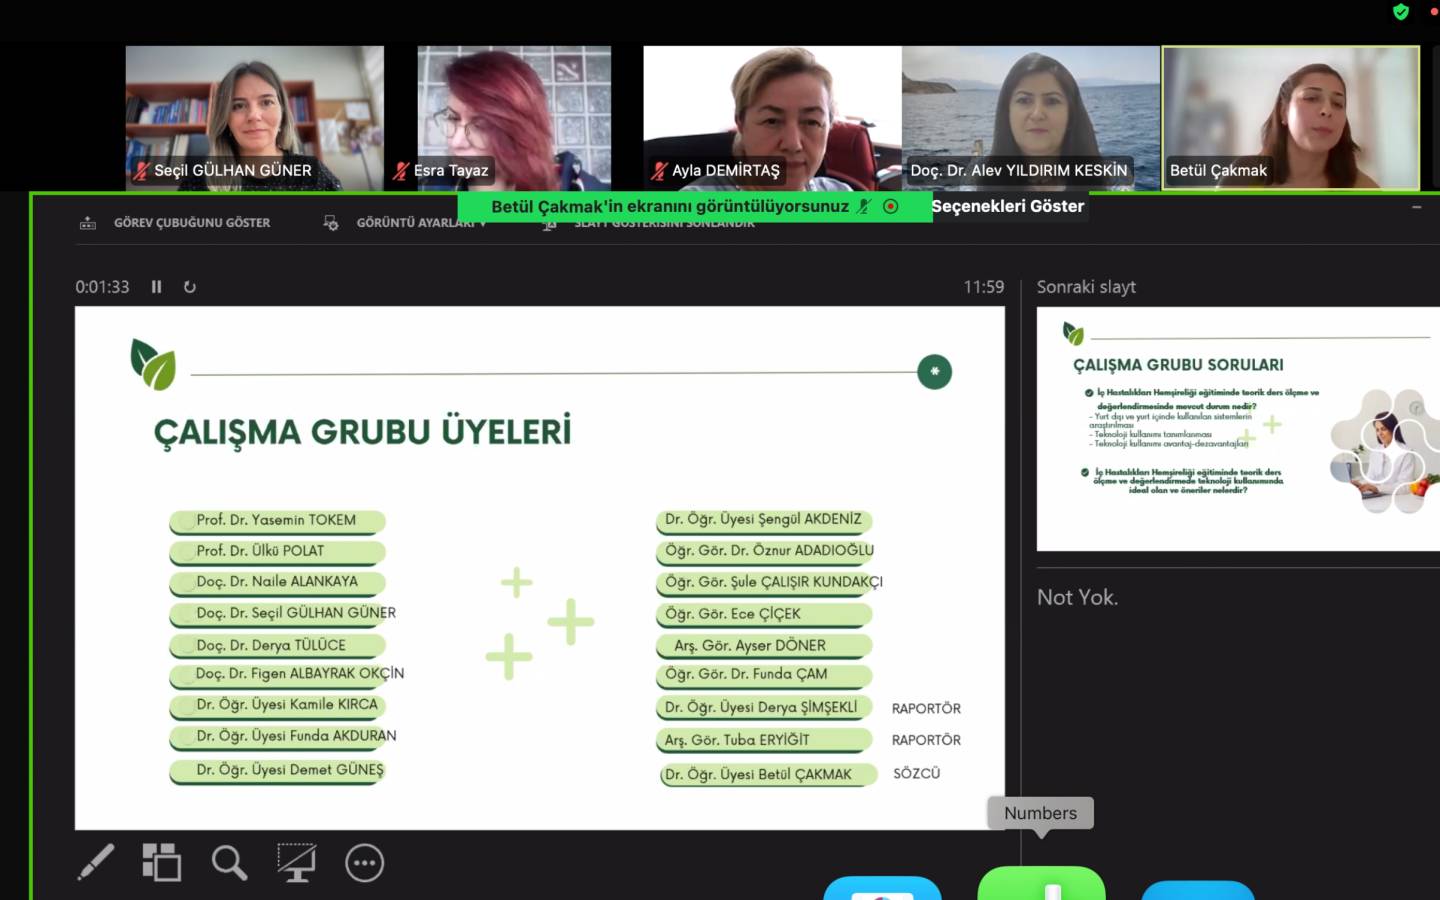
Task: Select the pen and laser pointer tool
Action: point(96,862)
